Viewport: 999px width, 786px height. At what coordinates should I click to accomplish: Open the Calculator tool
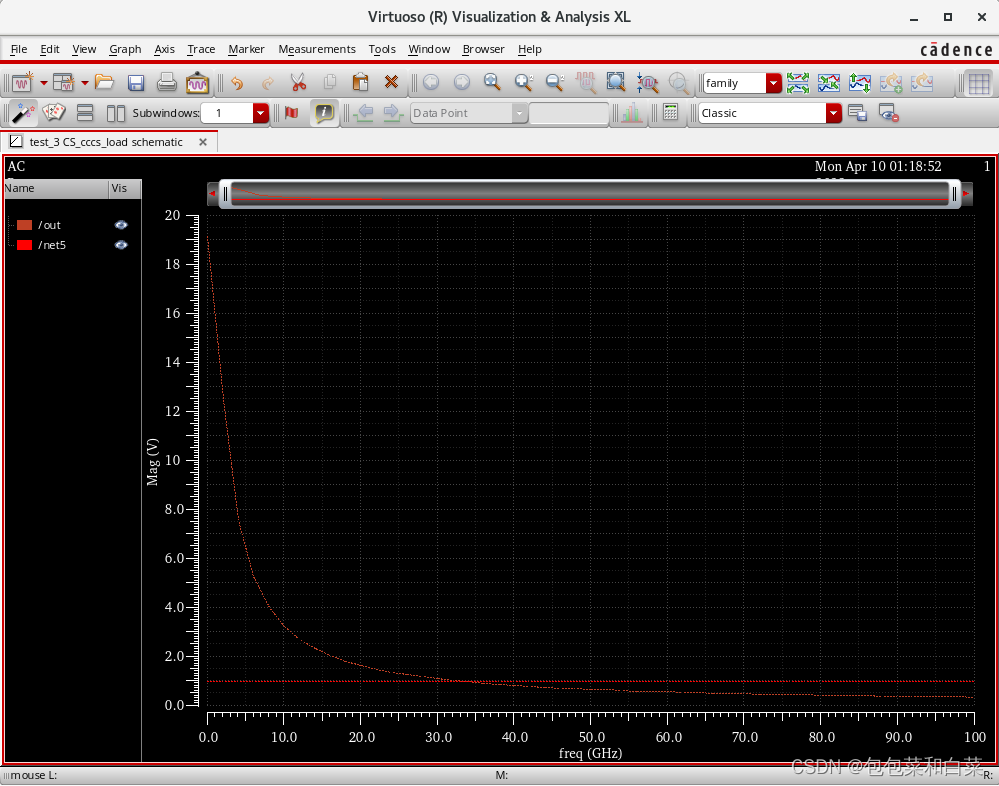670,110
